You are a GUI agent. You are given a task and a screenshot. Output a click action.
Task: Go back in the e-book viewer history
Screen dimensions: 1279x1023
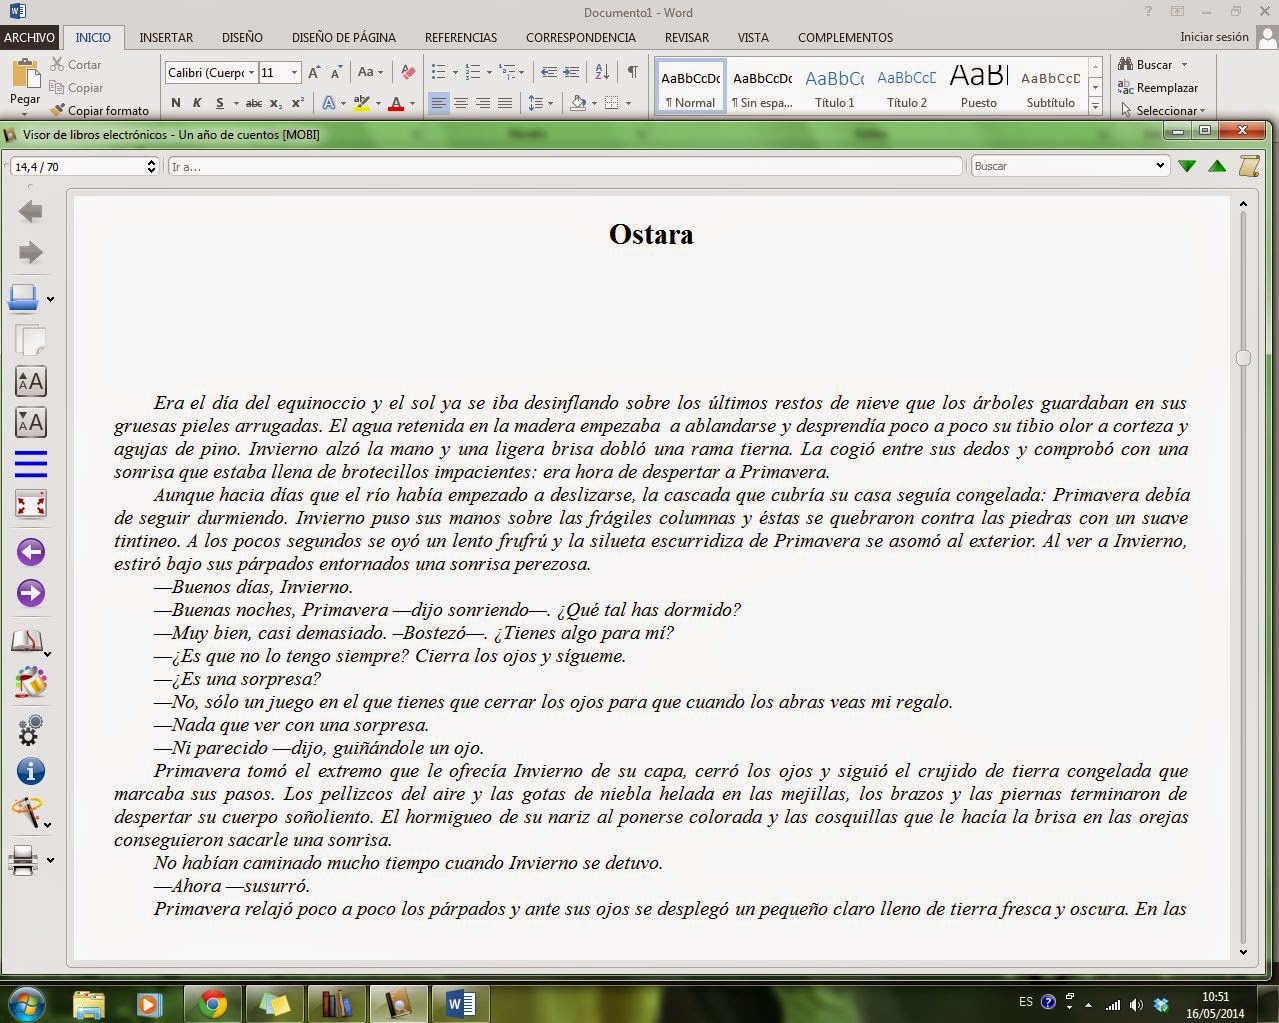click(x=31, y=211)
